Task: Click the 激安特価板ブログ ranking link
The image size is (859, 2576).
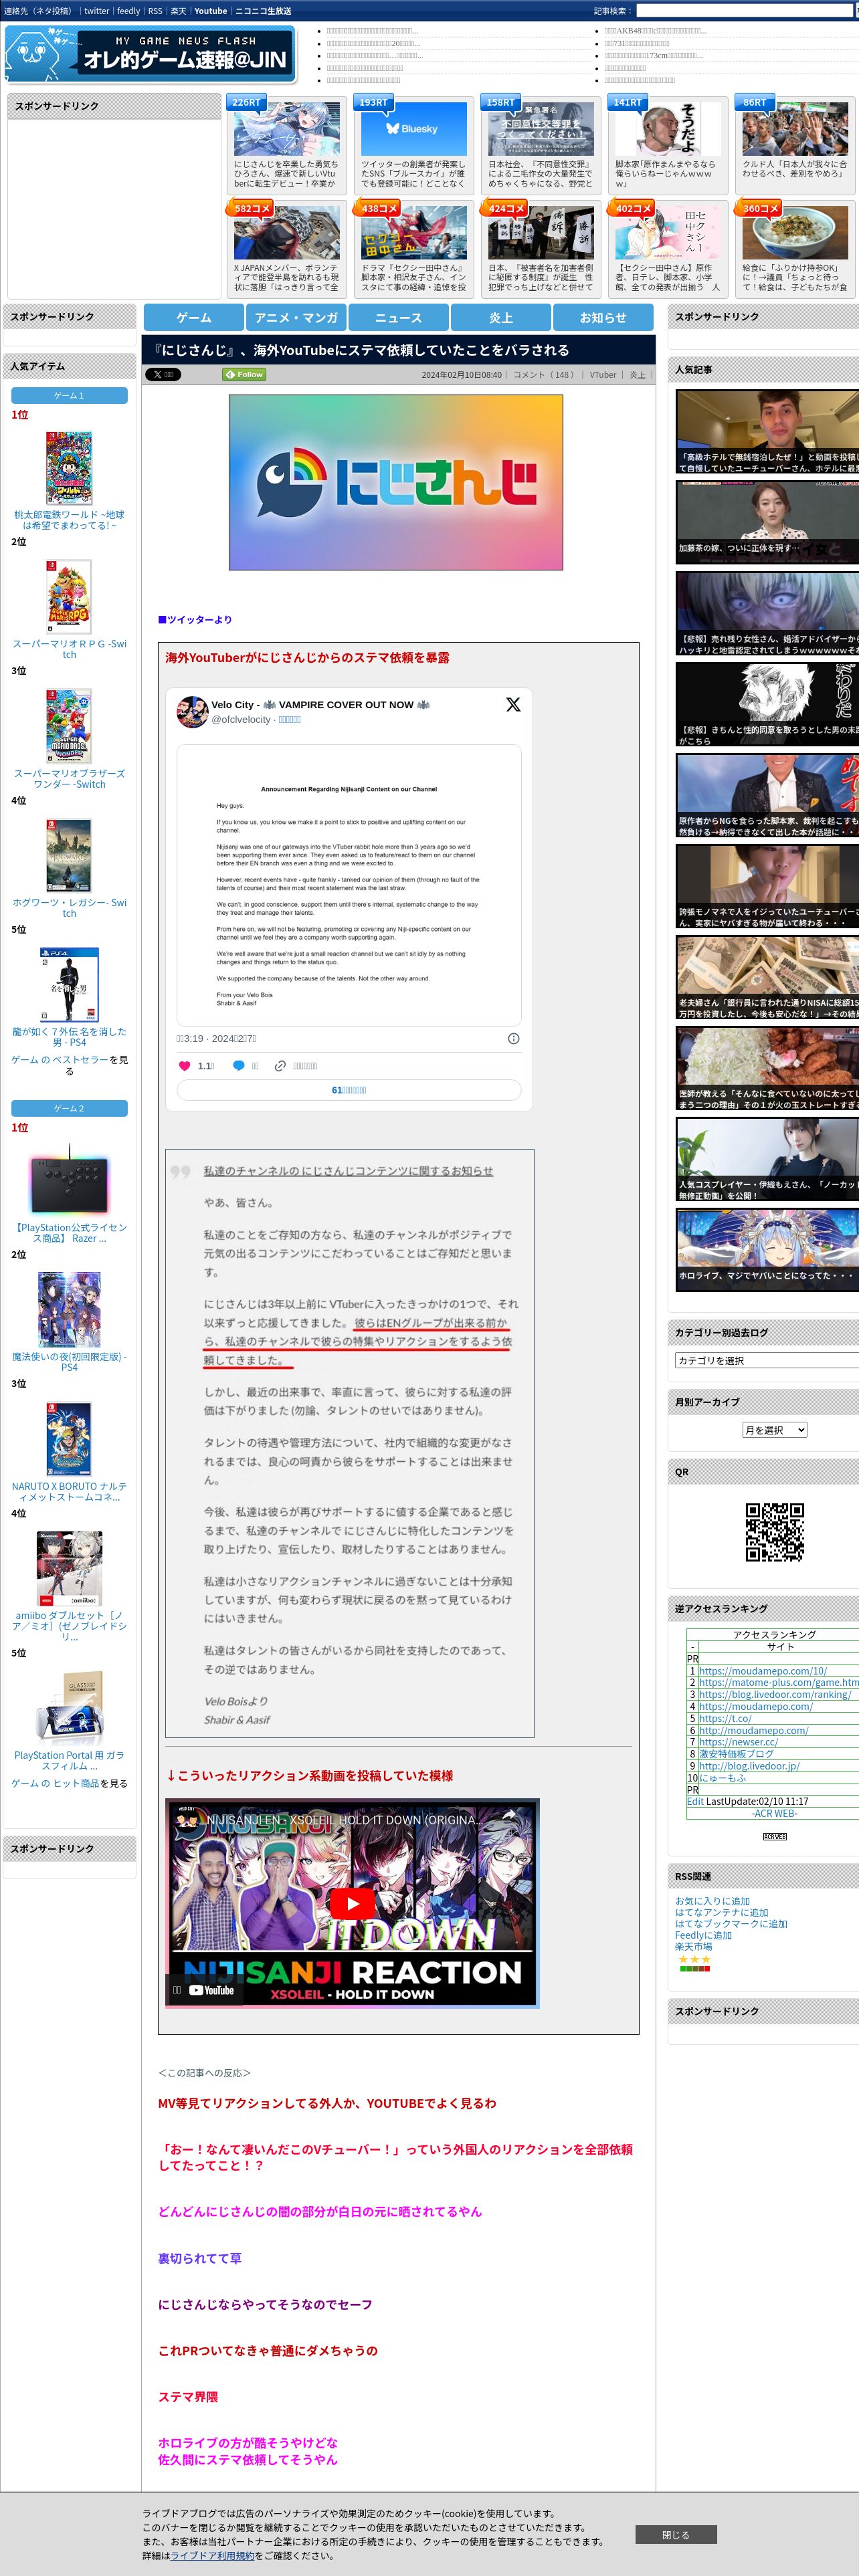Action: pyautogui.click(x=736, y=1754)
